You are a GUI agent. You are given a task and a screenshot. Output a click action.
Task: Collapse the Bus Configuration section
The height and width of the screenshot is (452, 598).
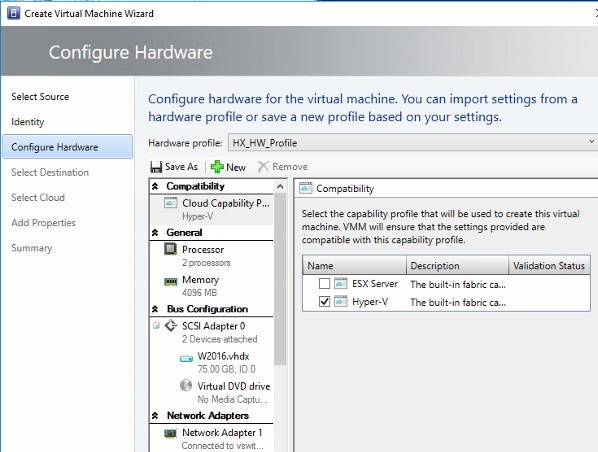[x=155, y=309]
